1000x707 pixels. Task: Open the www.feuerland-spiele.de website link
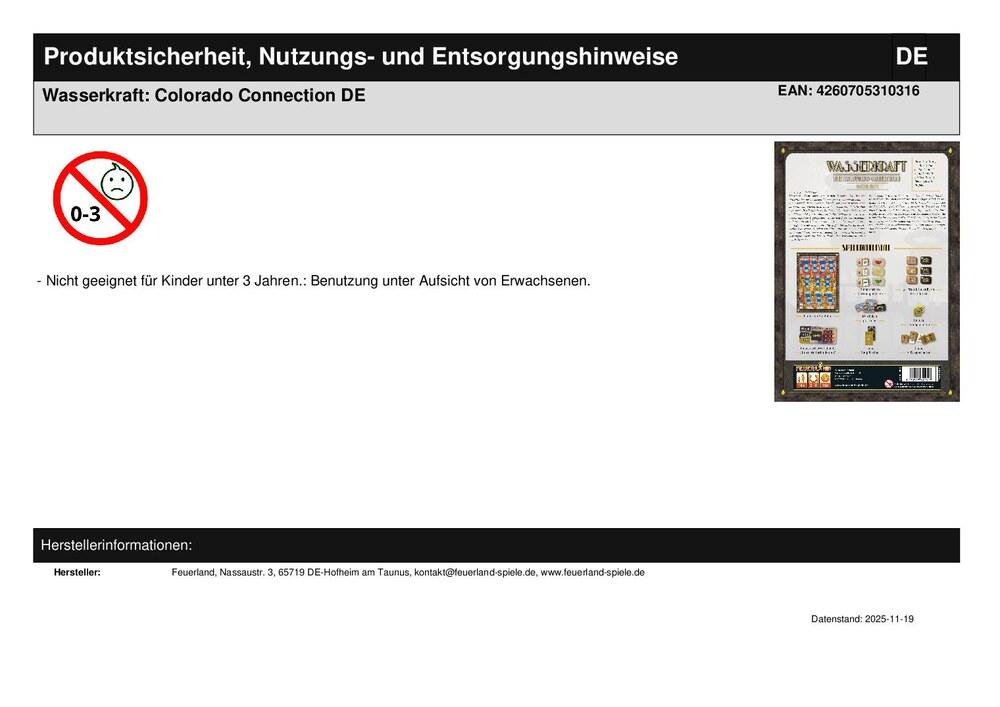tap(592, 572)
